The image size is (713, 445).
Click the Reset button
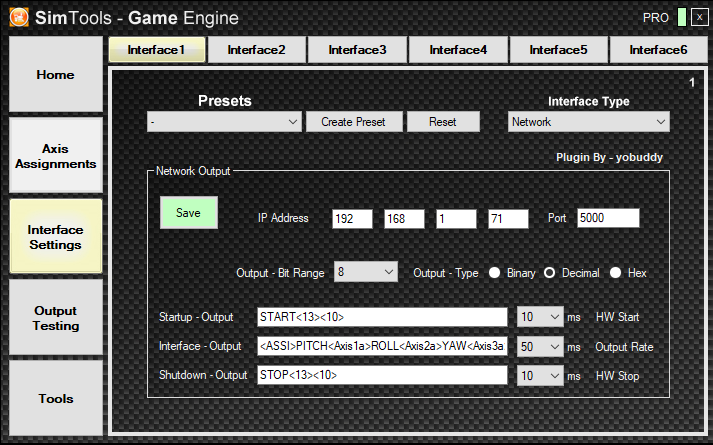443,122
